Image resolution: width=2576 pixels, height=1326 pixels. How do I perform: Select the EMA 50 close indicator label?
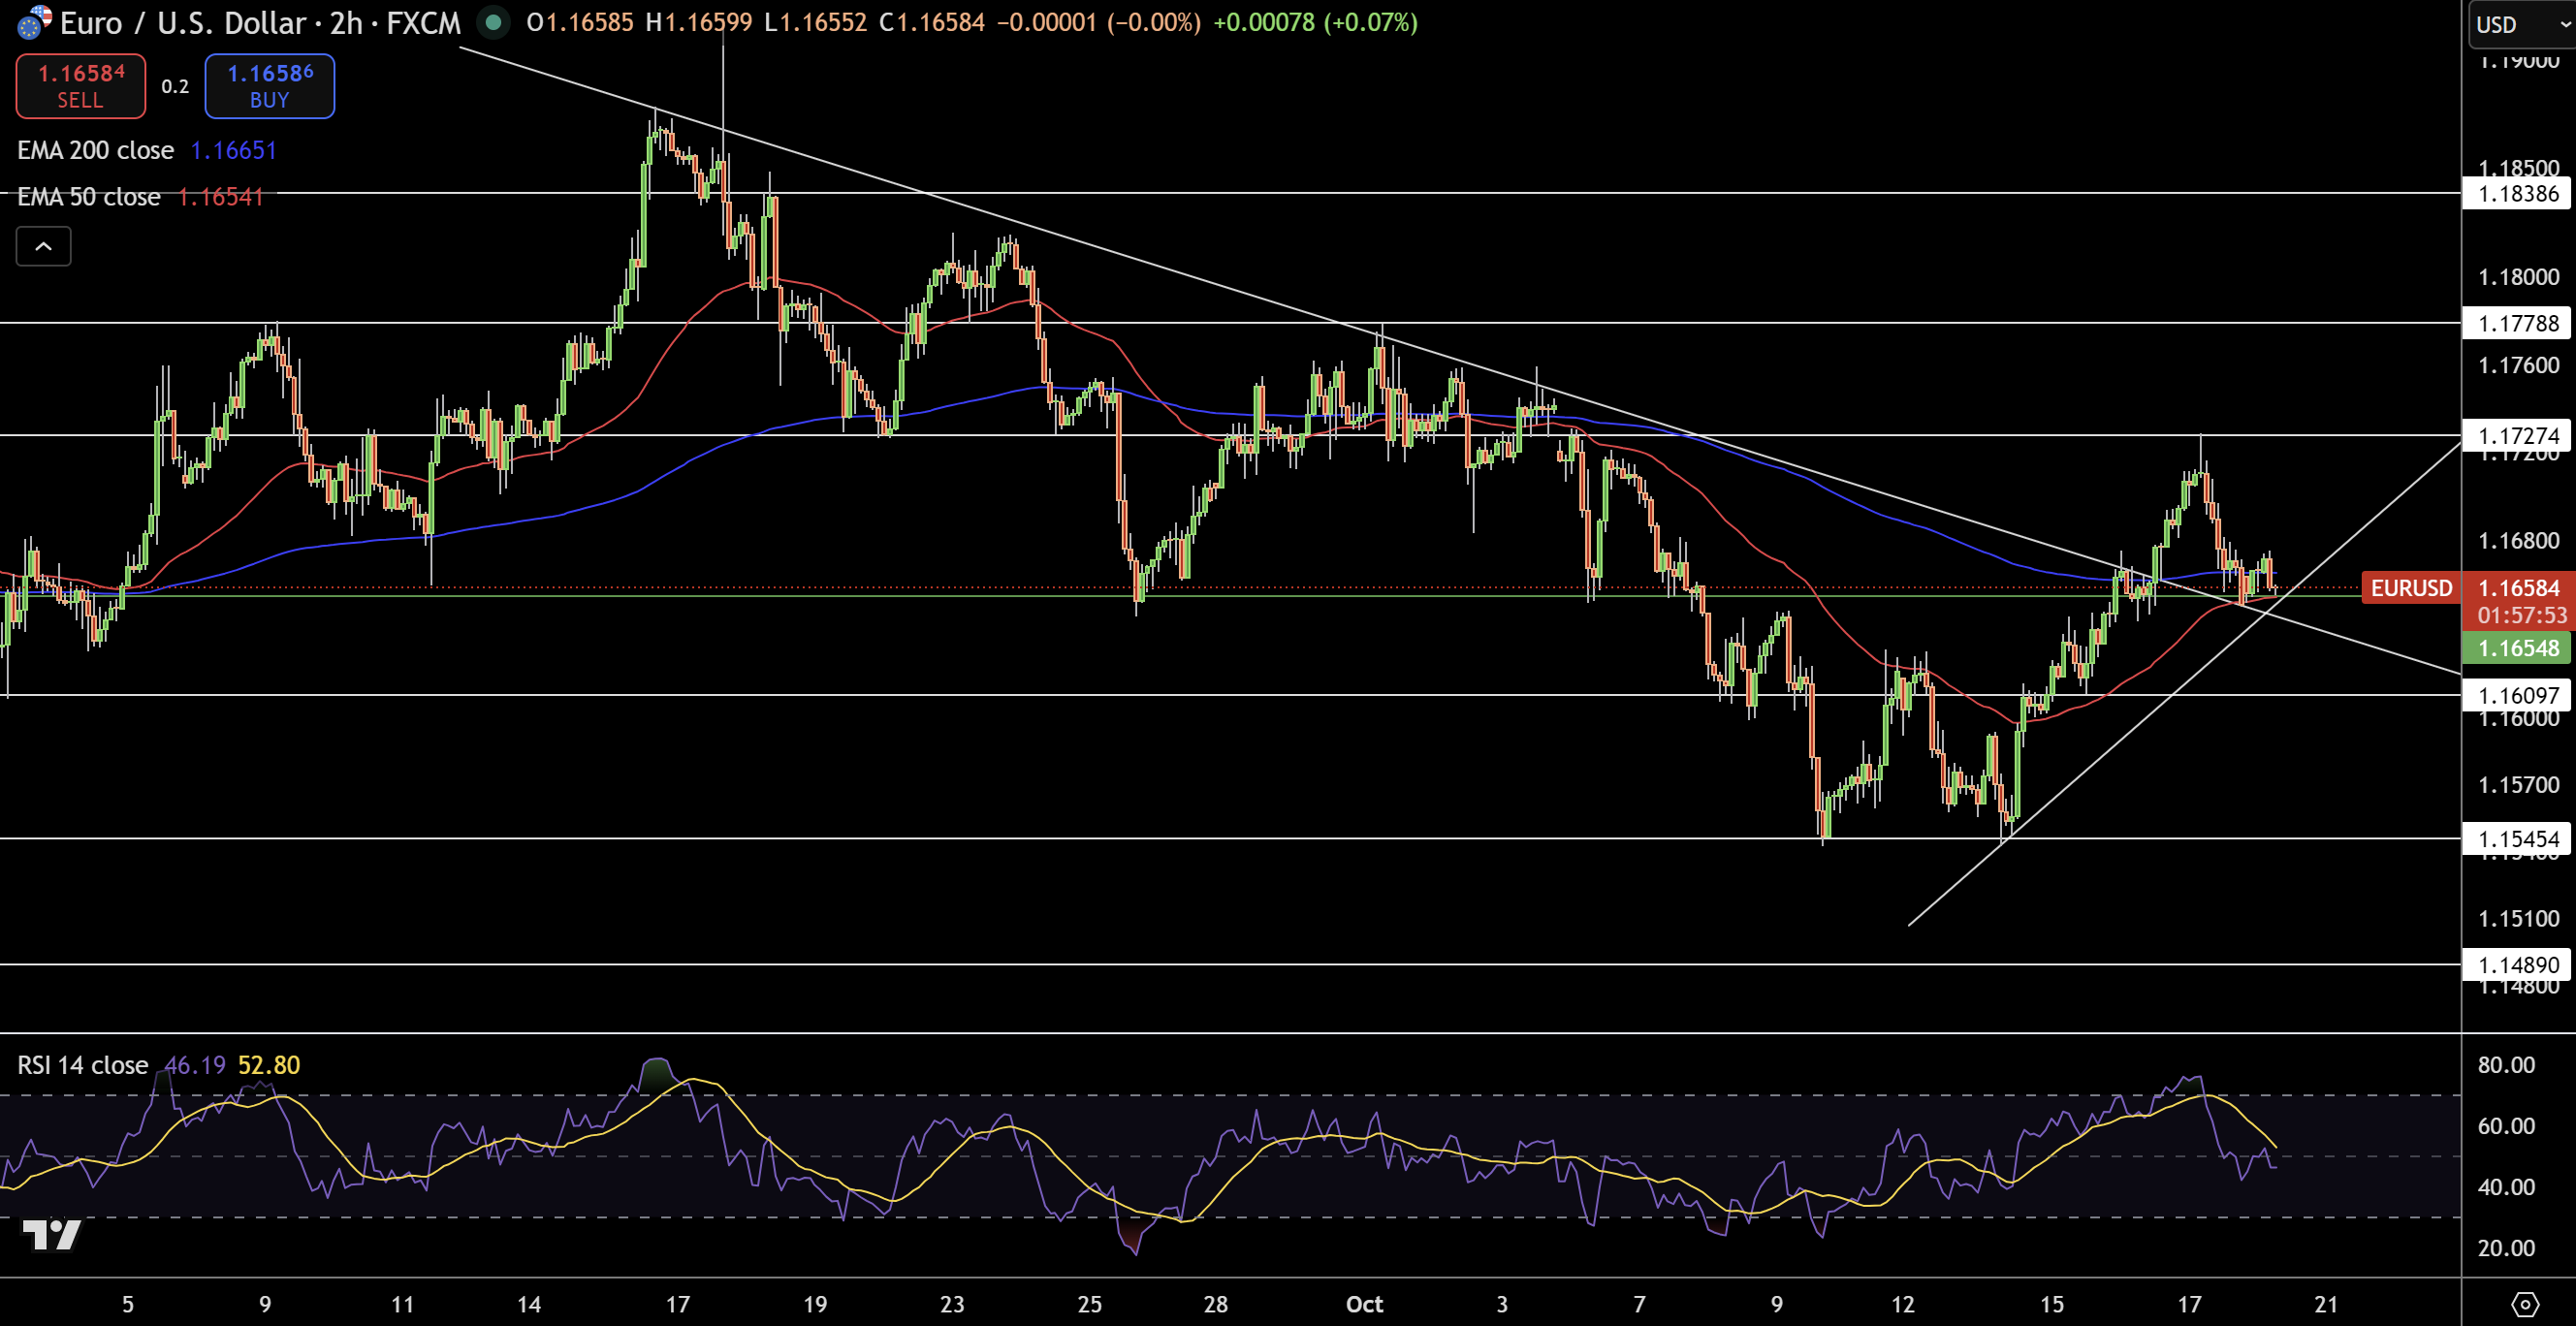pyautogui.click(x=89, y=197)
